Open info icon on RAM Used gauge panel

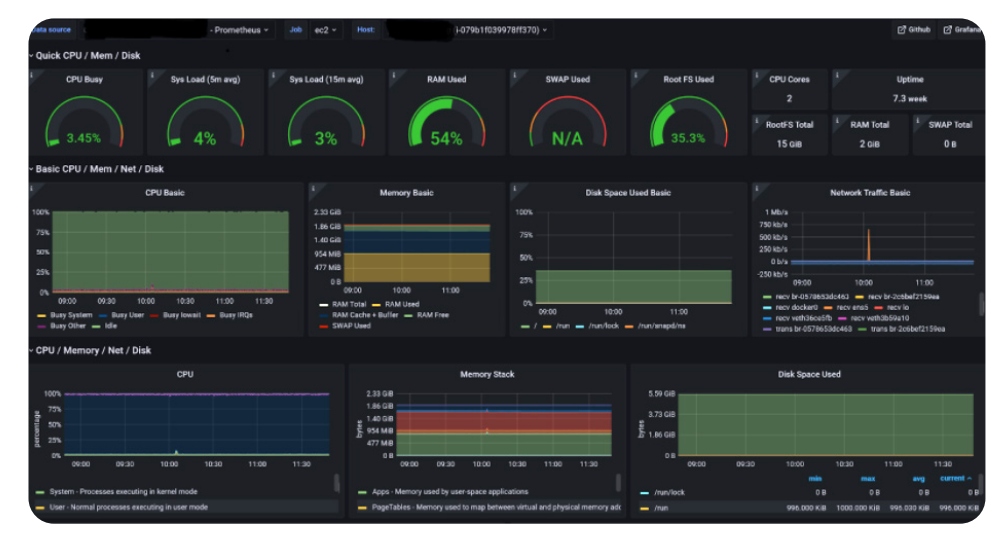click(394, 75)
